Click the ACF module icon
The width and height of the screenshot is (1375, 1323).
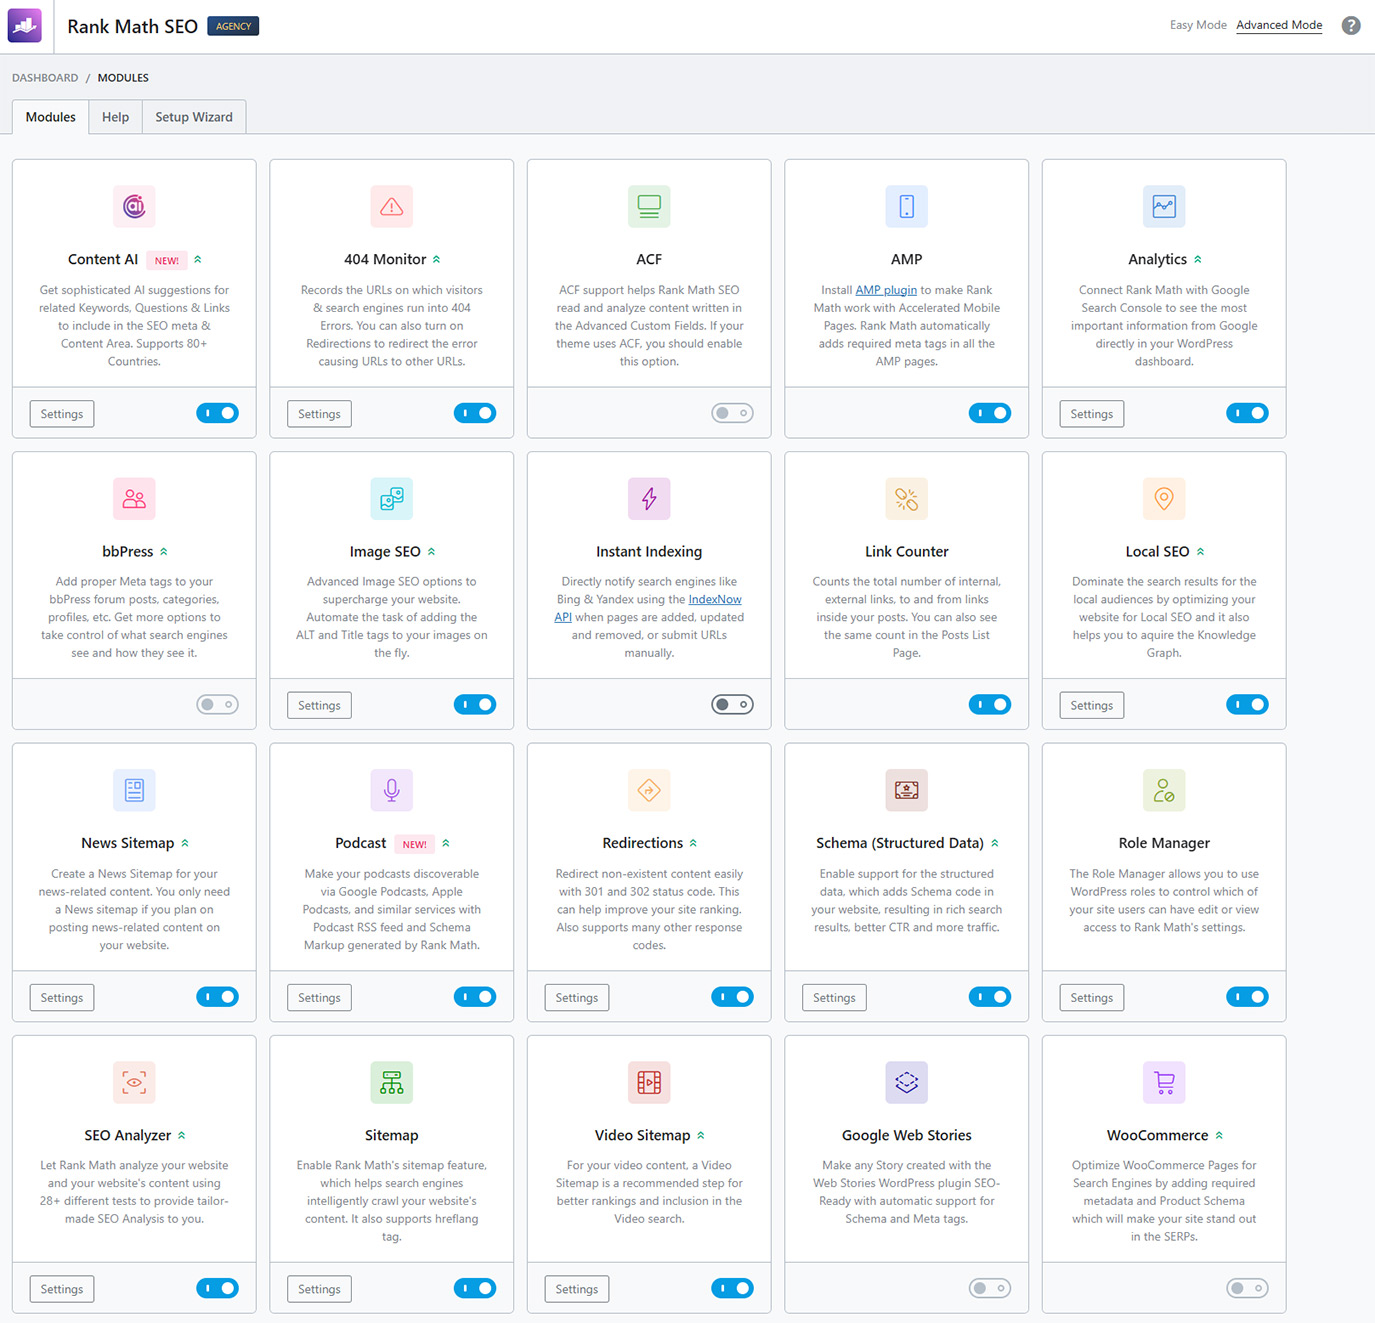[649, 206]
